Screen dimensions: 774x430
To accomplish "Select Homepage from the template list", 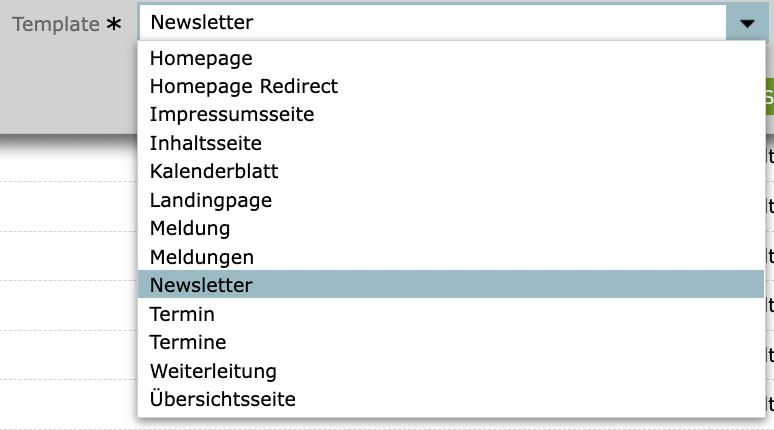I will [x=201, y=58].
